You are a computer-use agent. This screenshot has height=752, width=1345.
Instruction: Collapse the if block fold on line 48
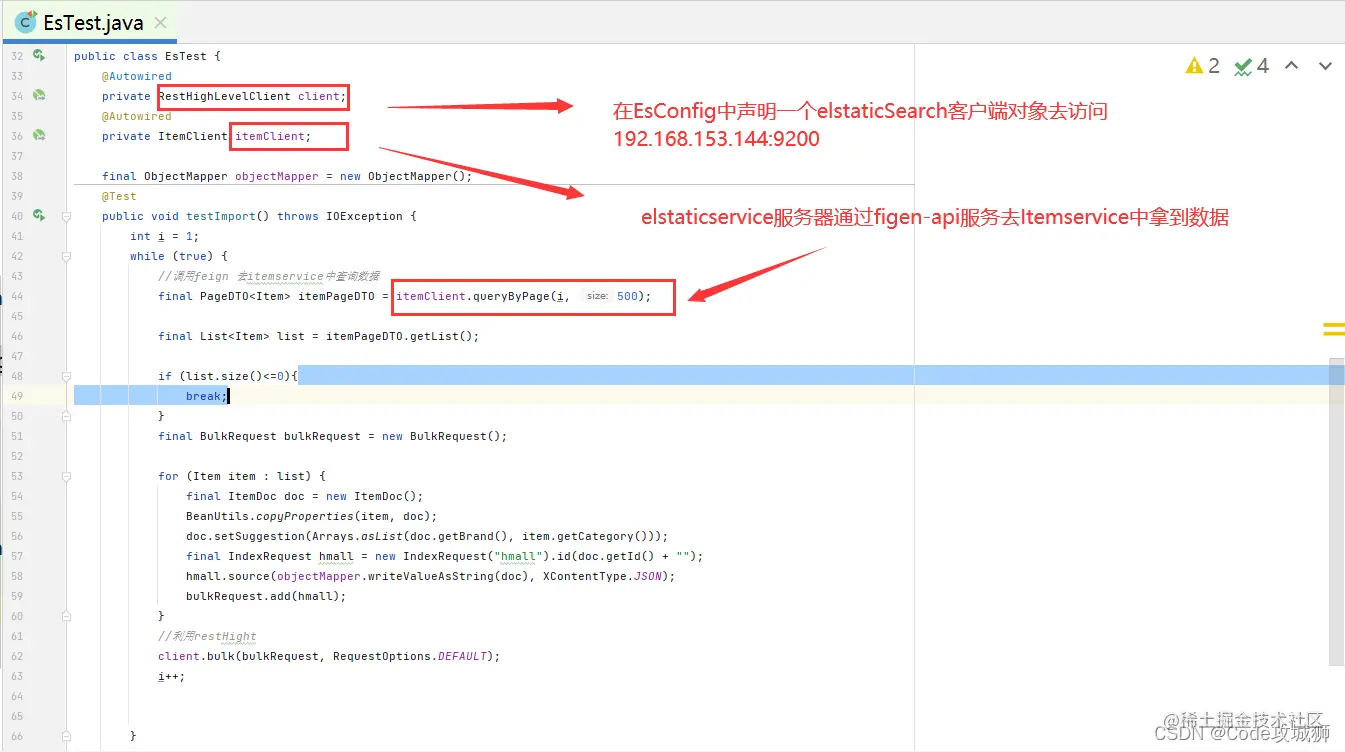[67, 376]
